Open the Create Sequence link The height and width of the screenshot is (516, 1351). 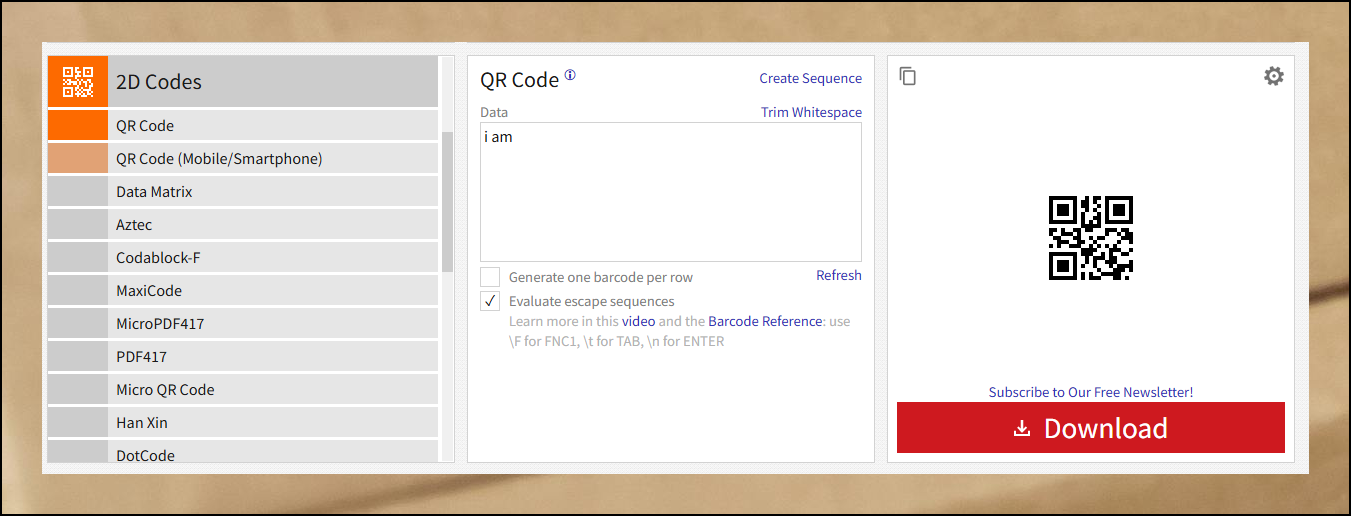click(x=810, y=78)
